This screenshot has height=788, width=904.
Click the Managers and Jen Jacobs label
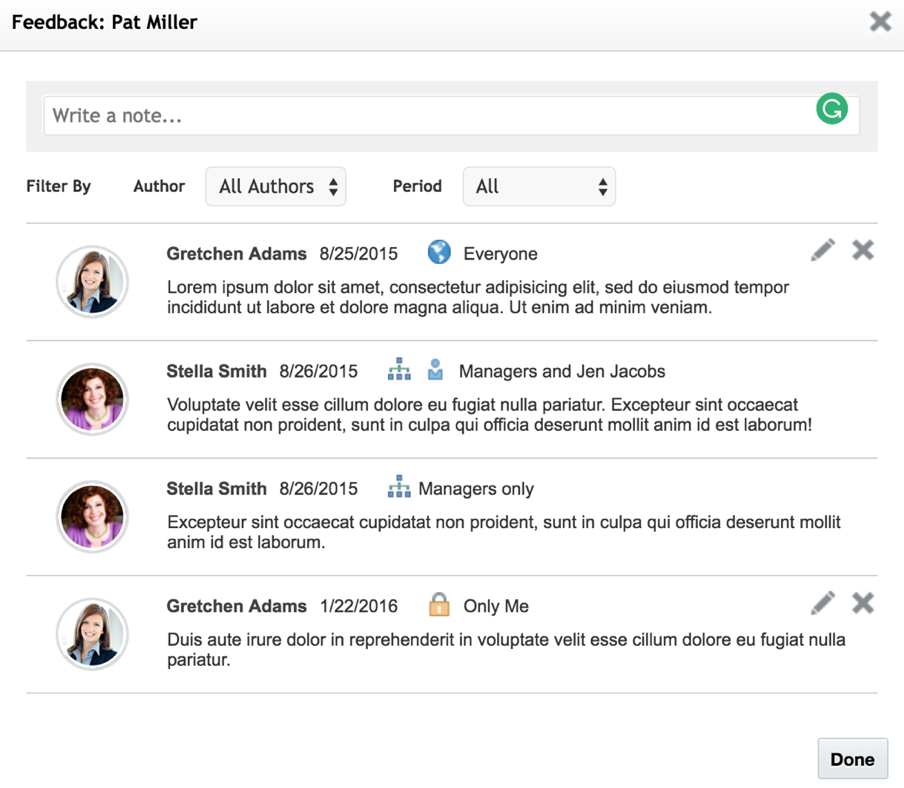[562, 371]
